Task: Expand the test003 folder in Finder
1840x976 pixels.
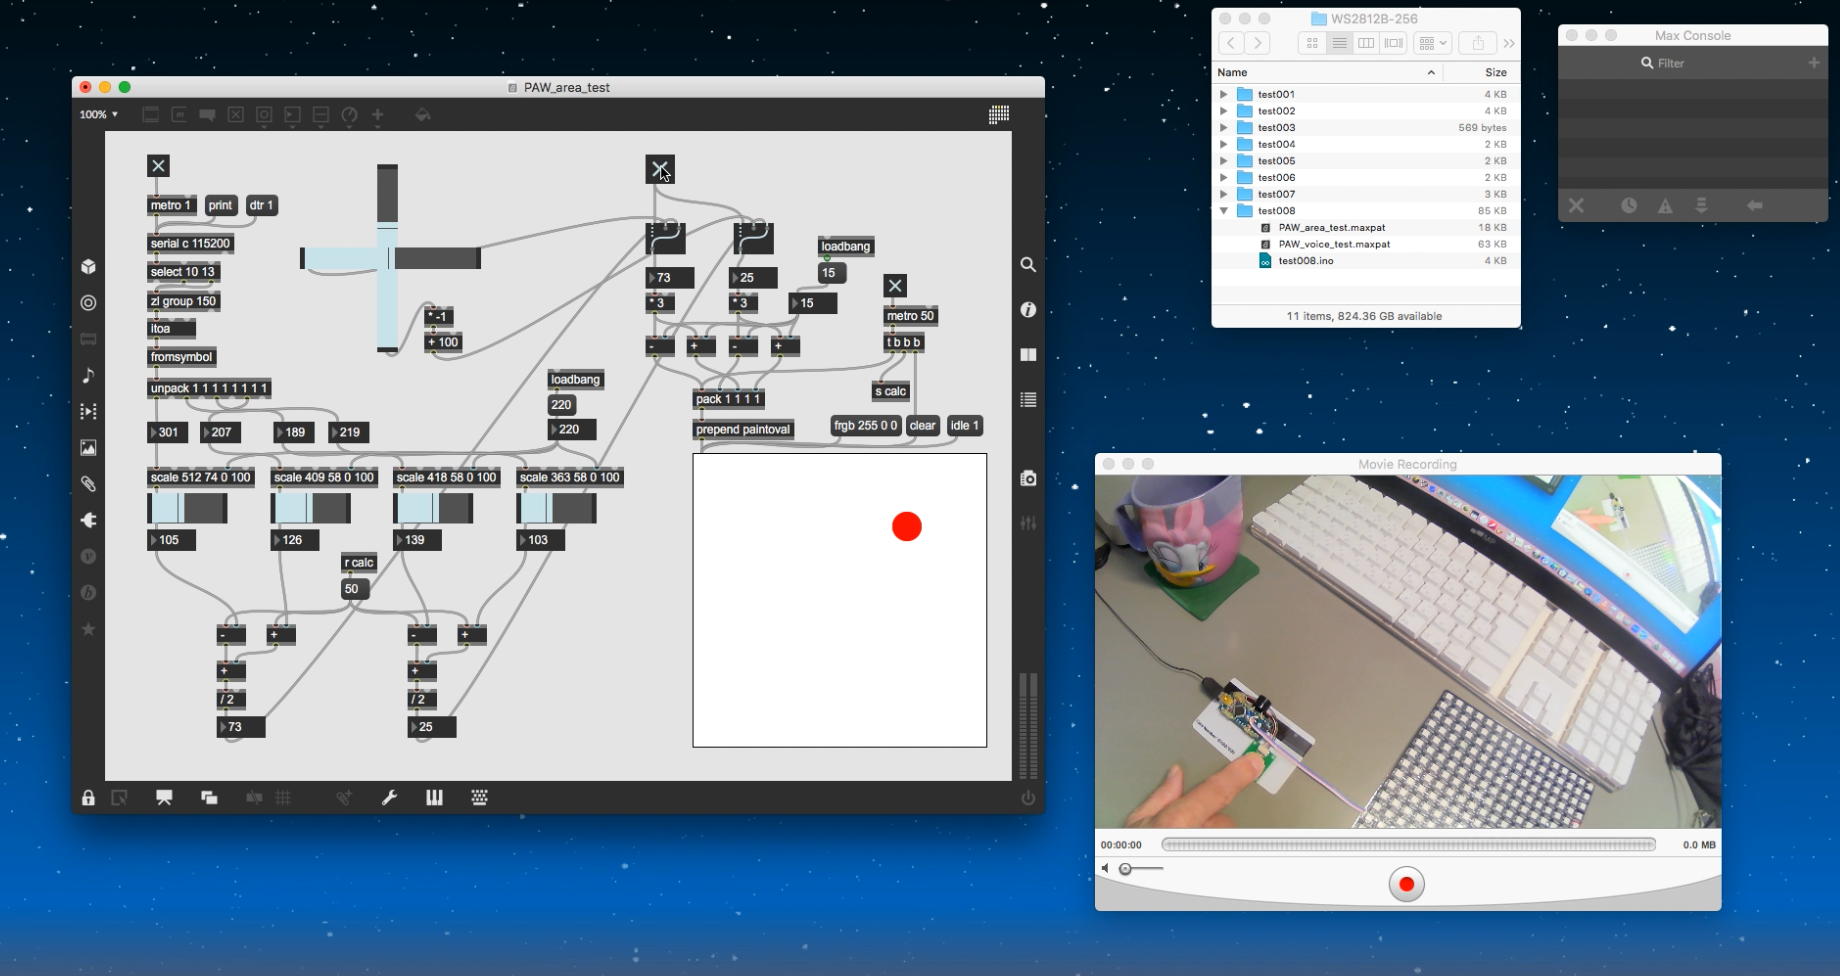Action: coord(1223,128)
